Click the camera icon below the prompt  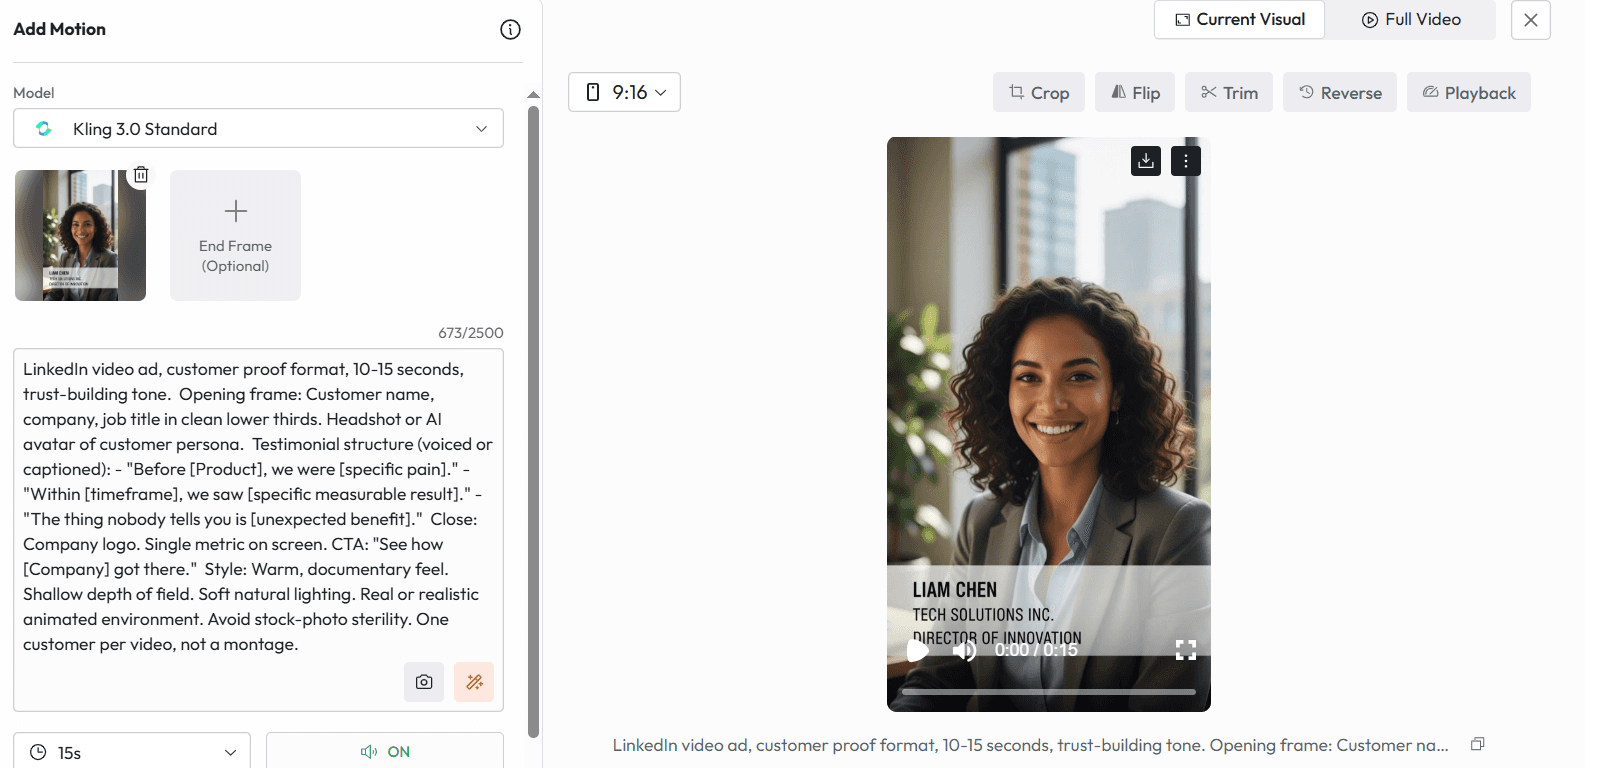point(424,682)
